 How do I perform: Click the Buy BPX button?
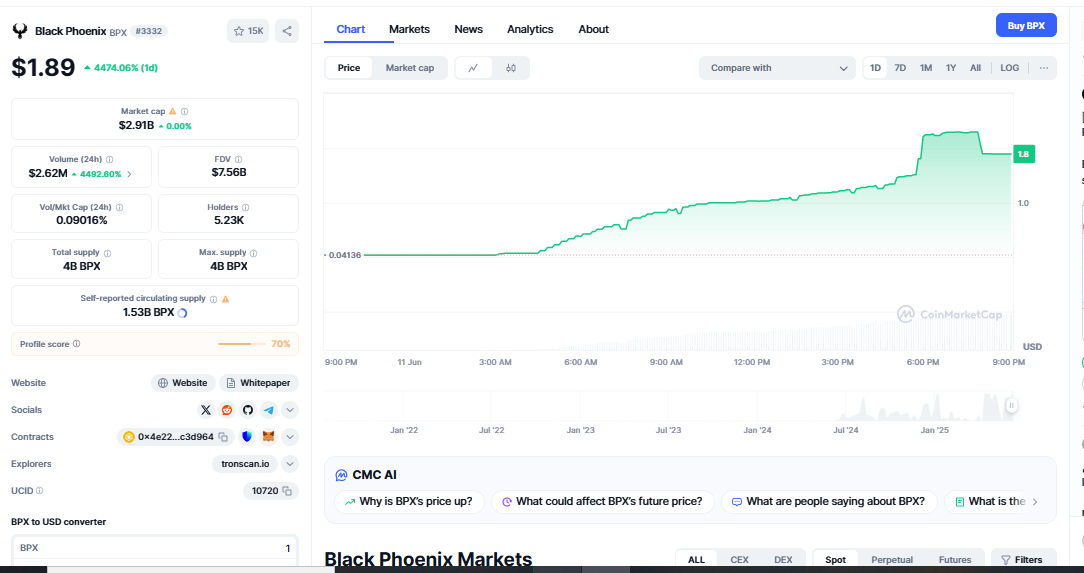pyautogui.click(x=1026, y=26)
